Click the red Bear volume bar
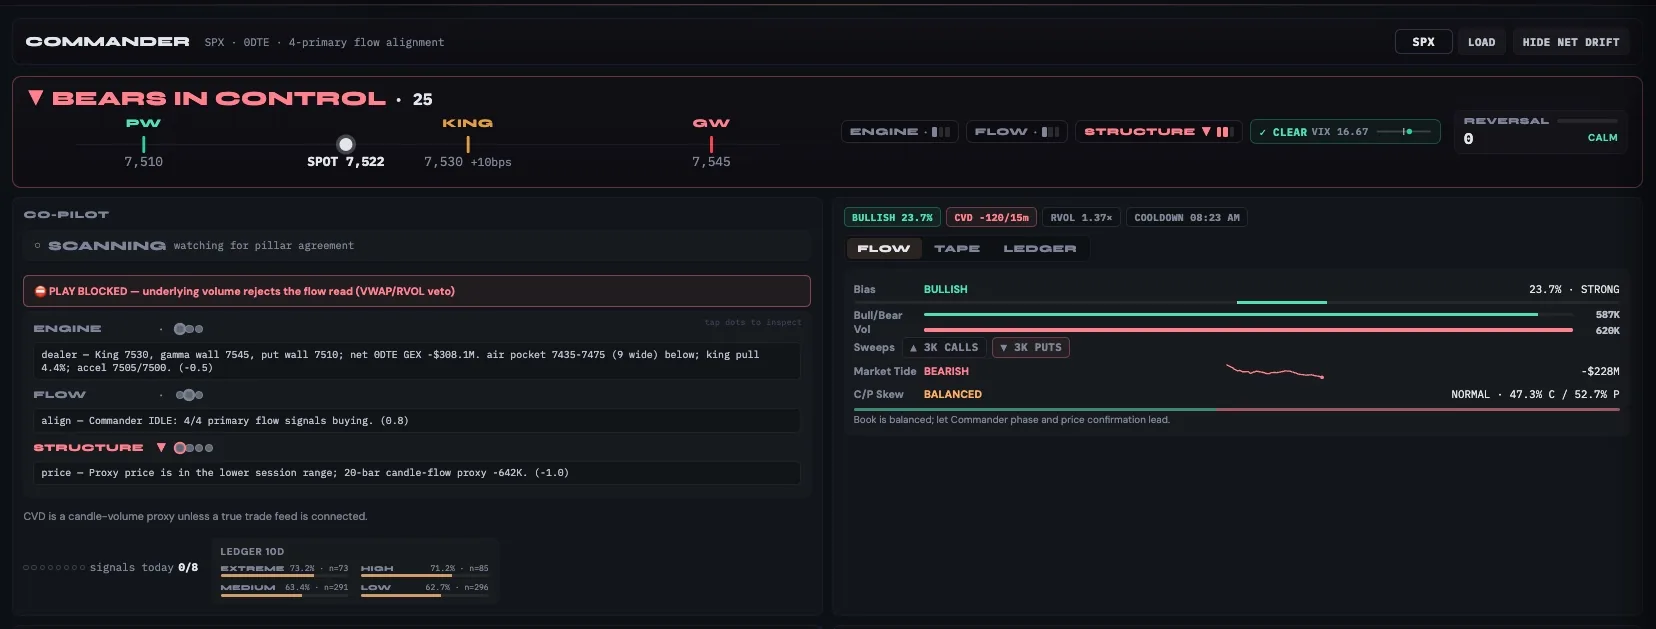The height and width of the screenshot is (629, 1656). coord(1248,330)
